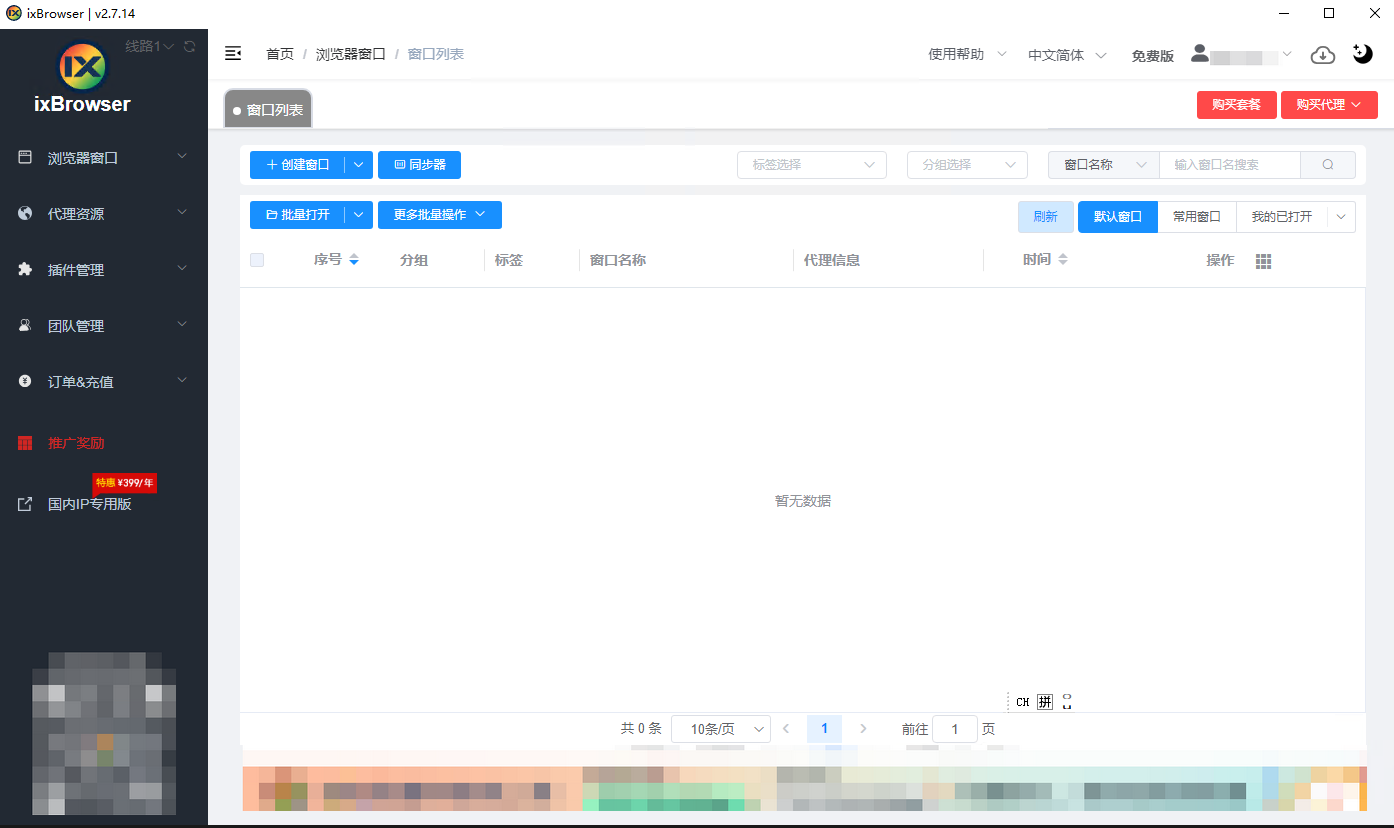
Task: Open the 10条/页 page size dropdown
Action: coord(720,729)
